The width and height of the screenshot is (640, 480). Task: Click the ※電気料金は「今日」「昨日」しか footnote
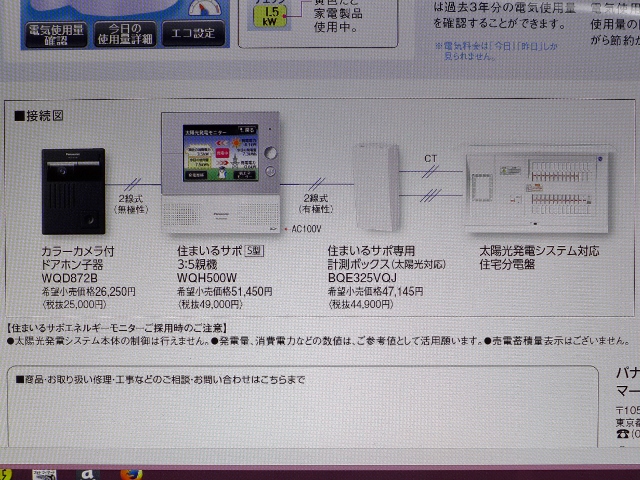pyautogui.click(x=496, y=46)
